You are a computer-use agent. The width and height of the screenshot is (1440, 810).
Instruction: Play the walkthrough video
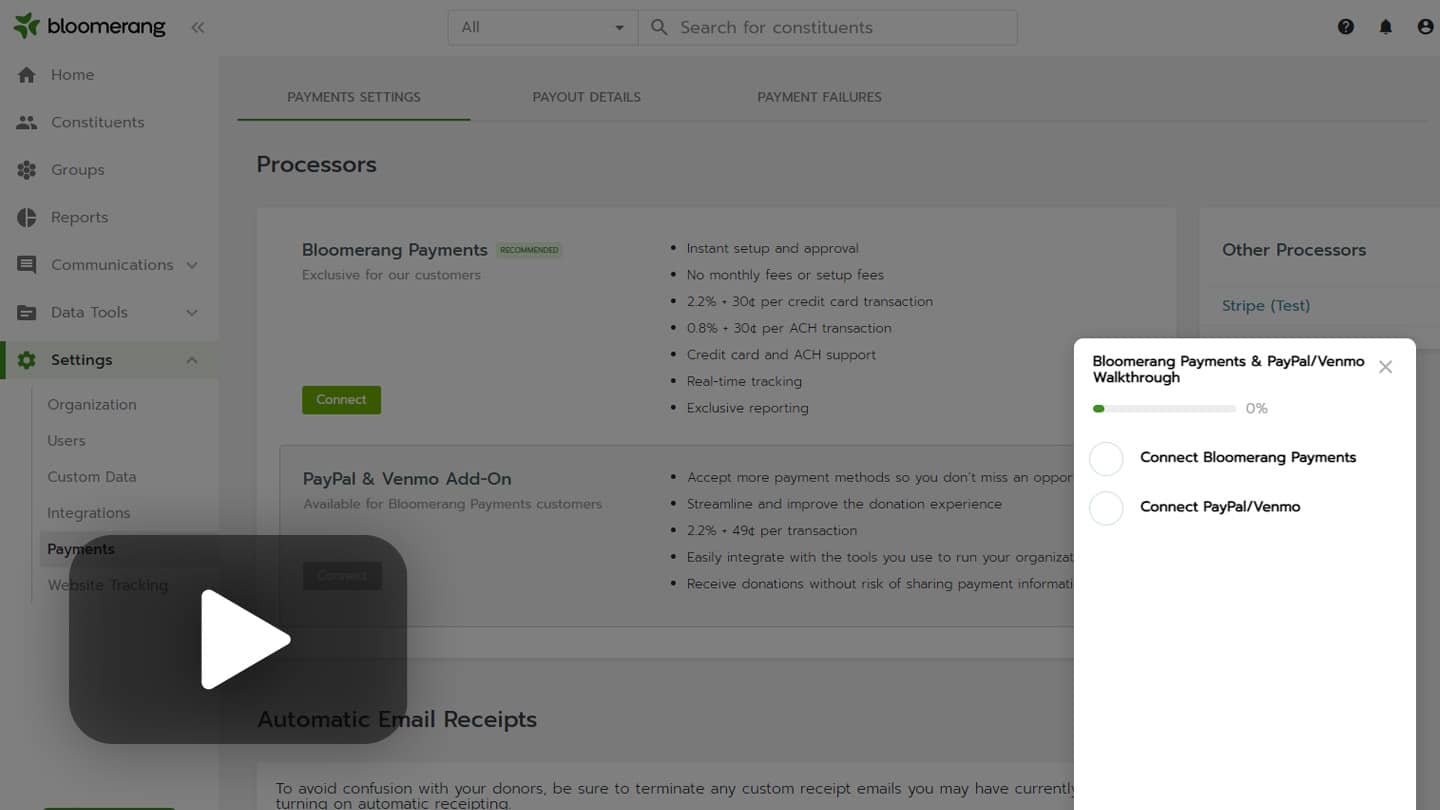click(238, 639)
